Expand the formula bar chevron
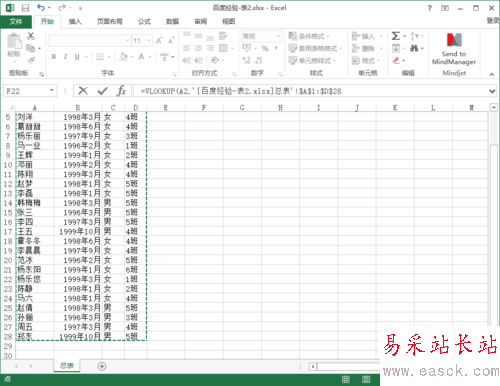 pyautogui.click(x=492, y=91)
